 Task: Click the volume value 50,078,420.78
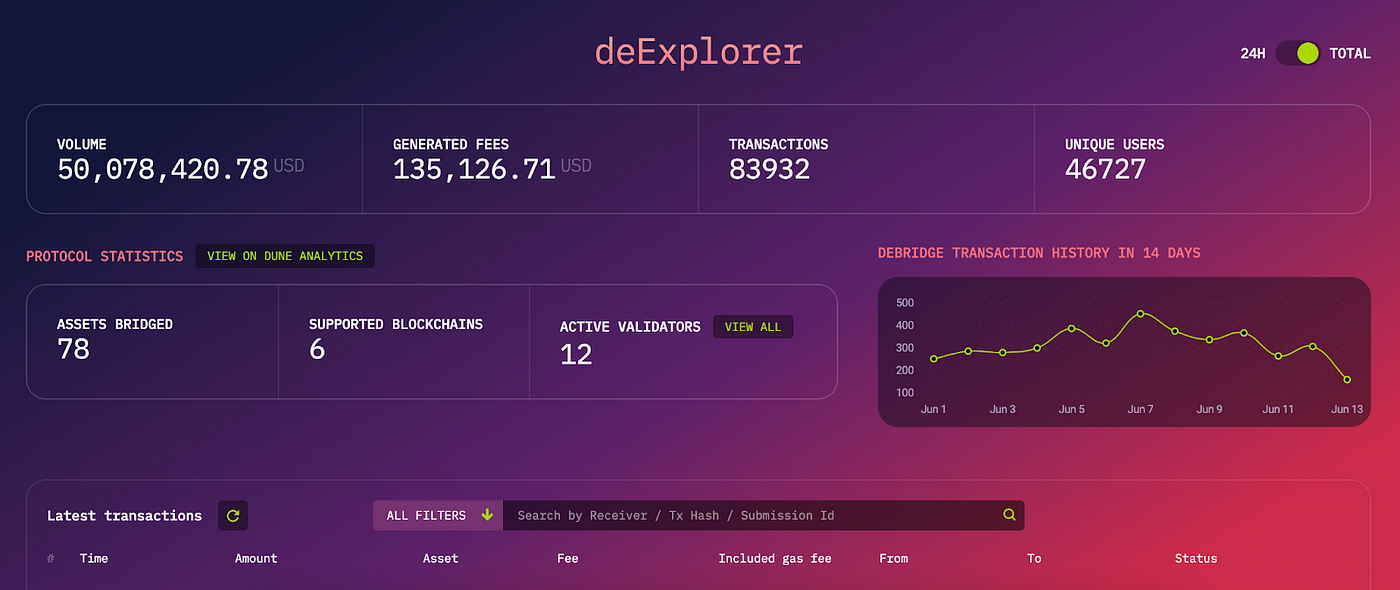tap(163, 169)
